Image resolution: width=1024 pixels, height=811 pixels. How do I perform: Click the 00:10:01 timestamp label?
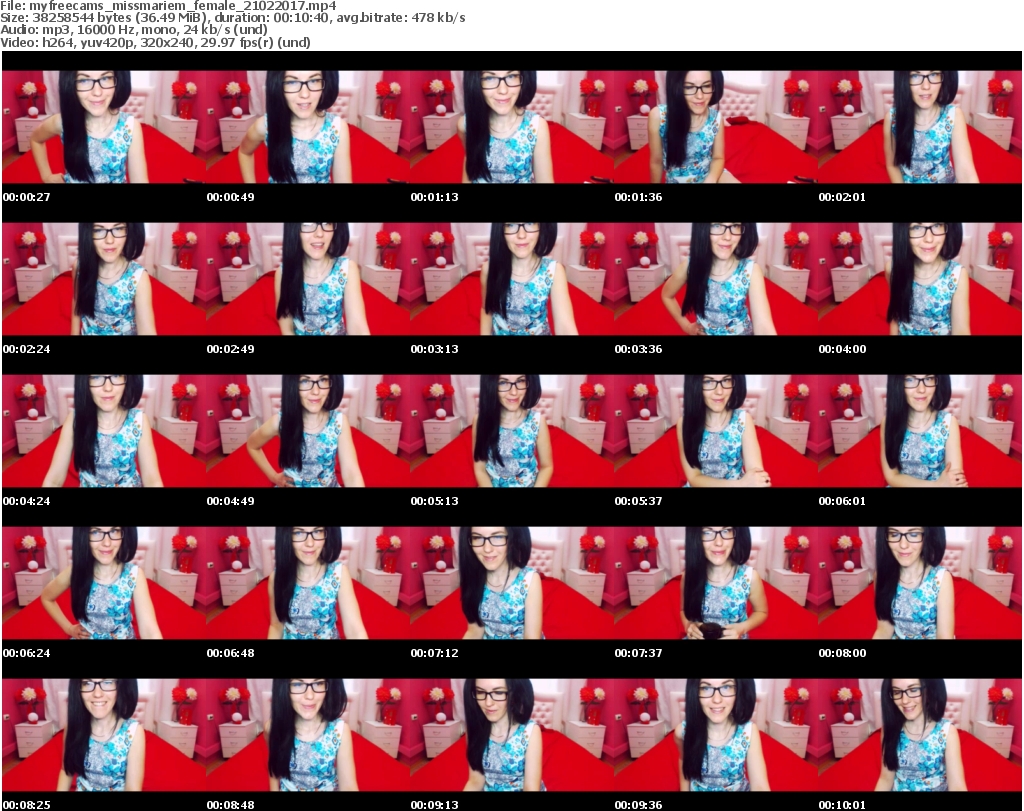click(842, 805)
